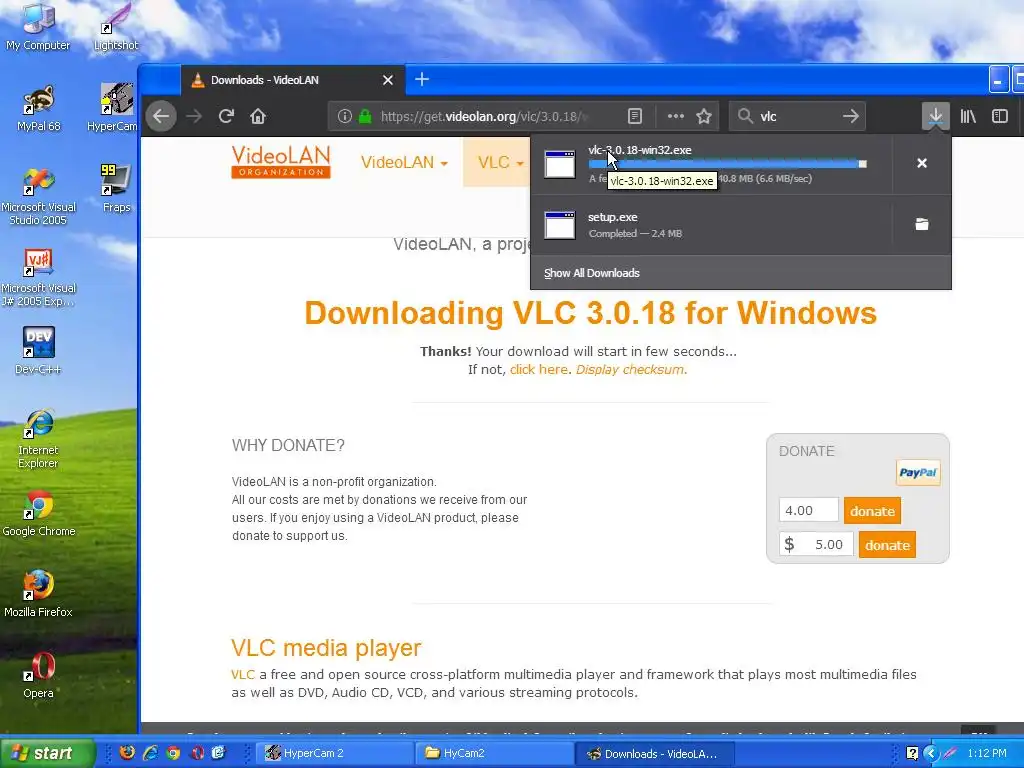Click the PayPal logo in Donate box
The image size is (1024, 768).
918,473
